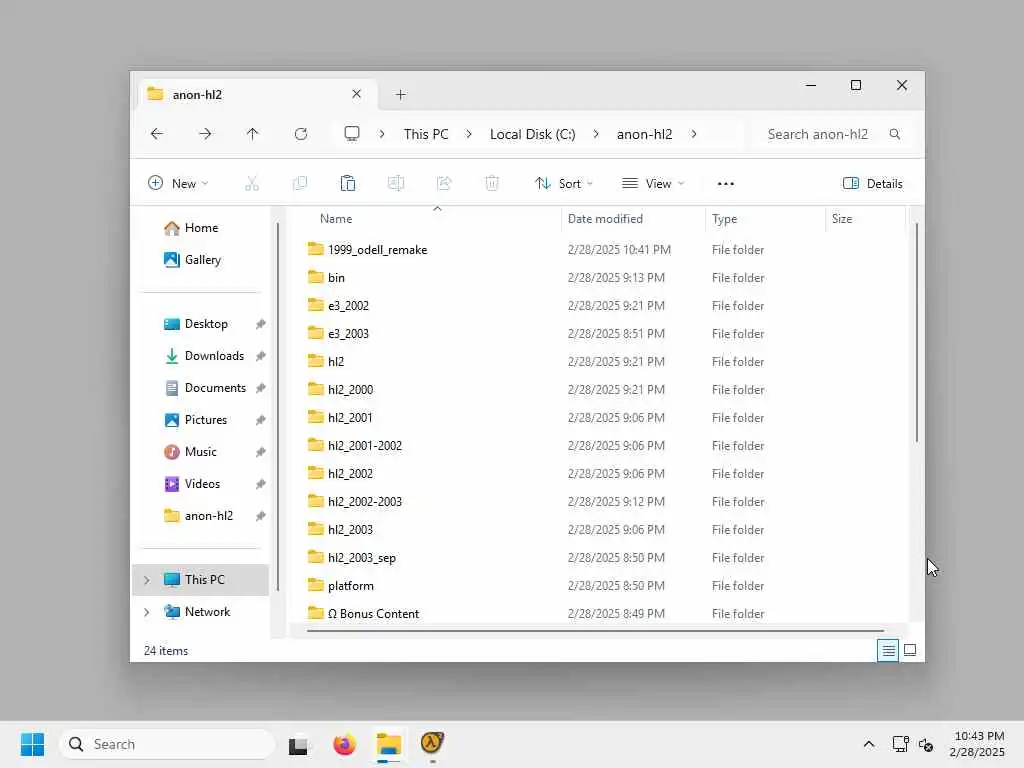Click the Cut scissors icon
Viewport: 1024px width, 768px height.
click(252, 184)
